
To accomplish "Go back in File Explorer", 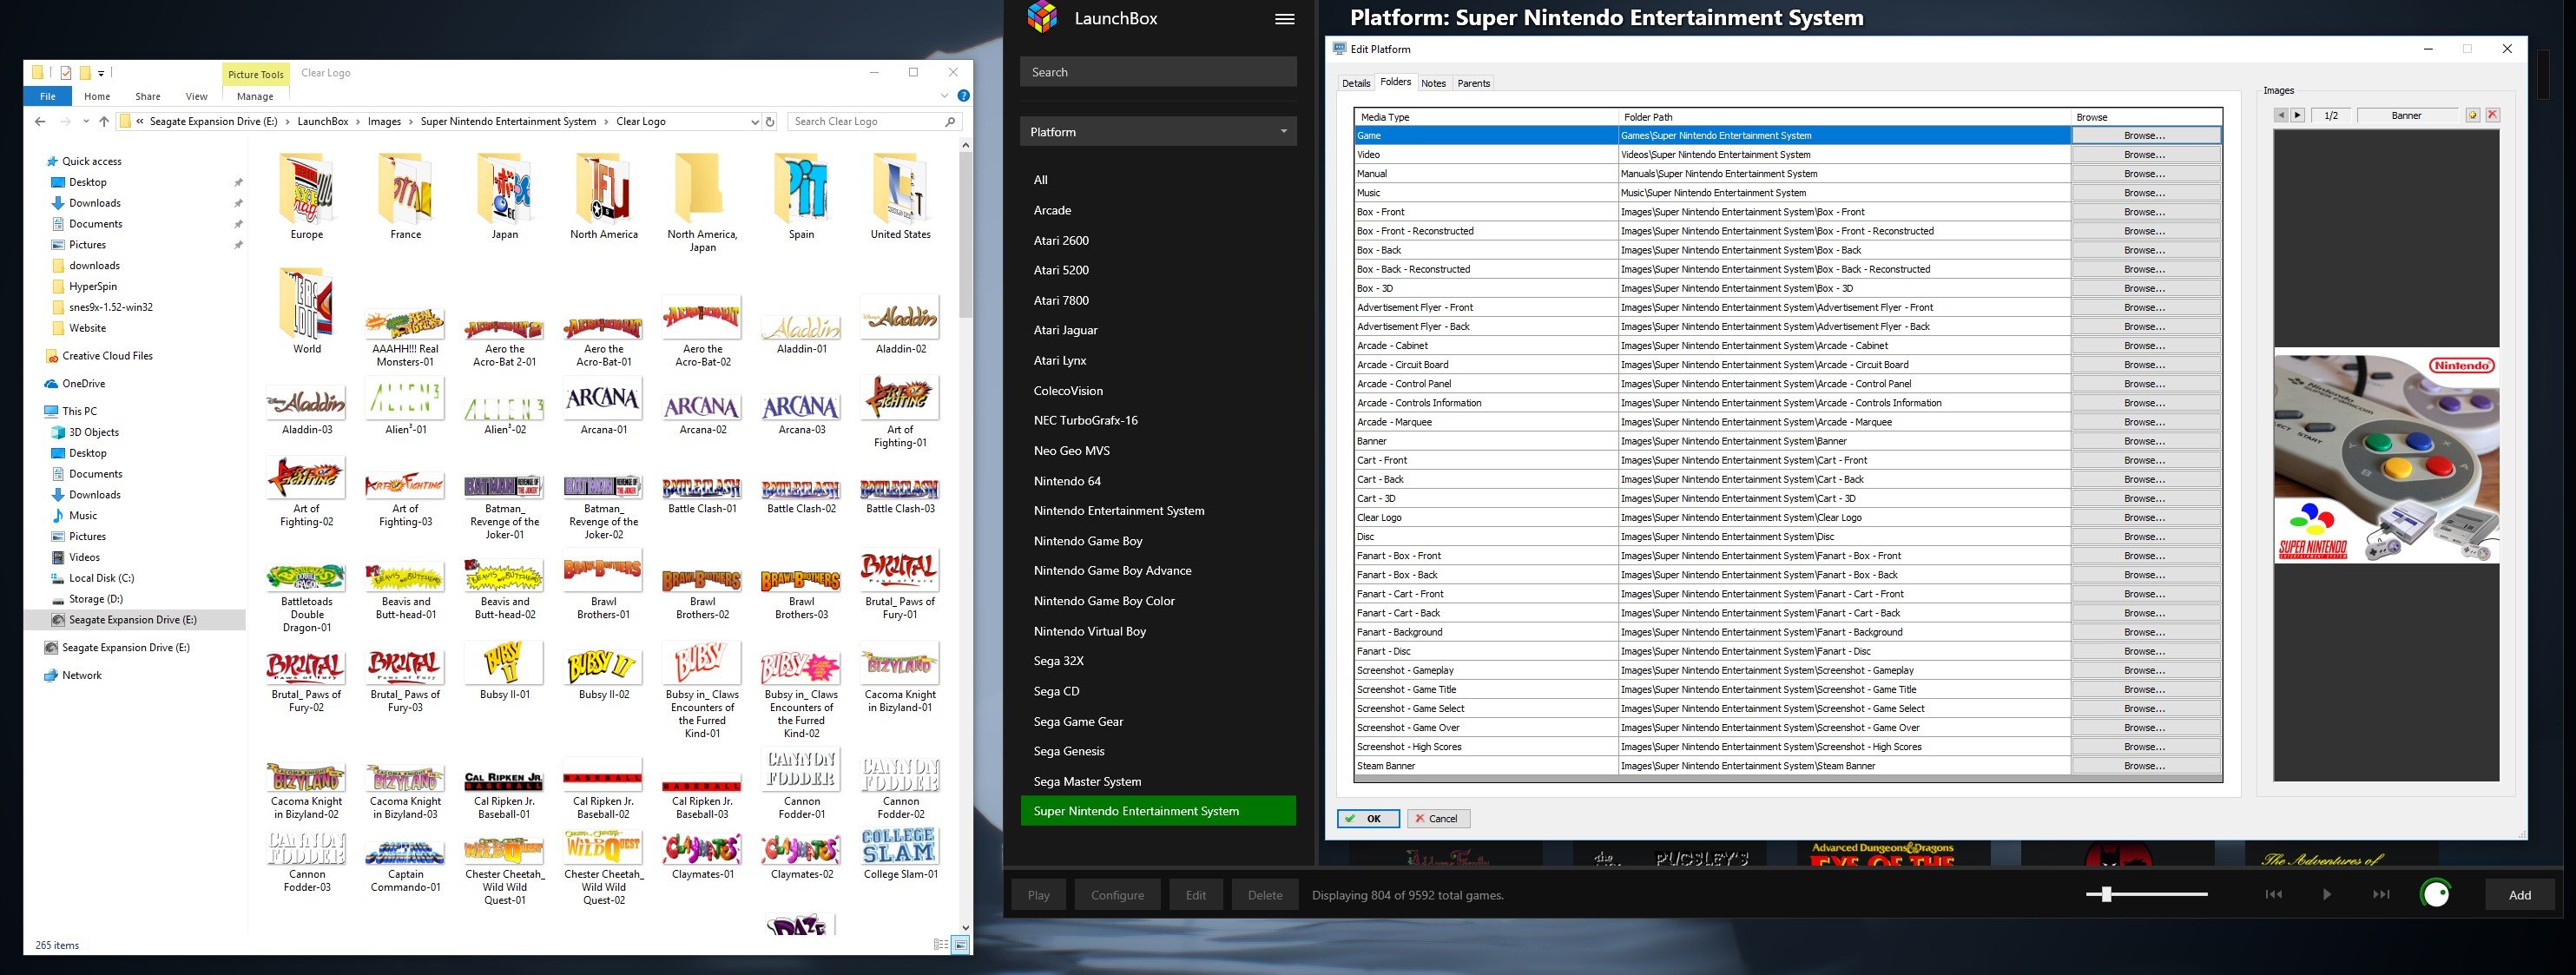I will pos(40,121).
